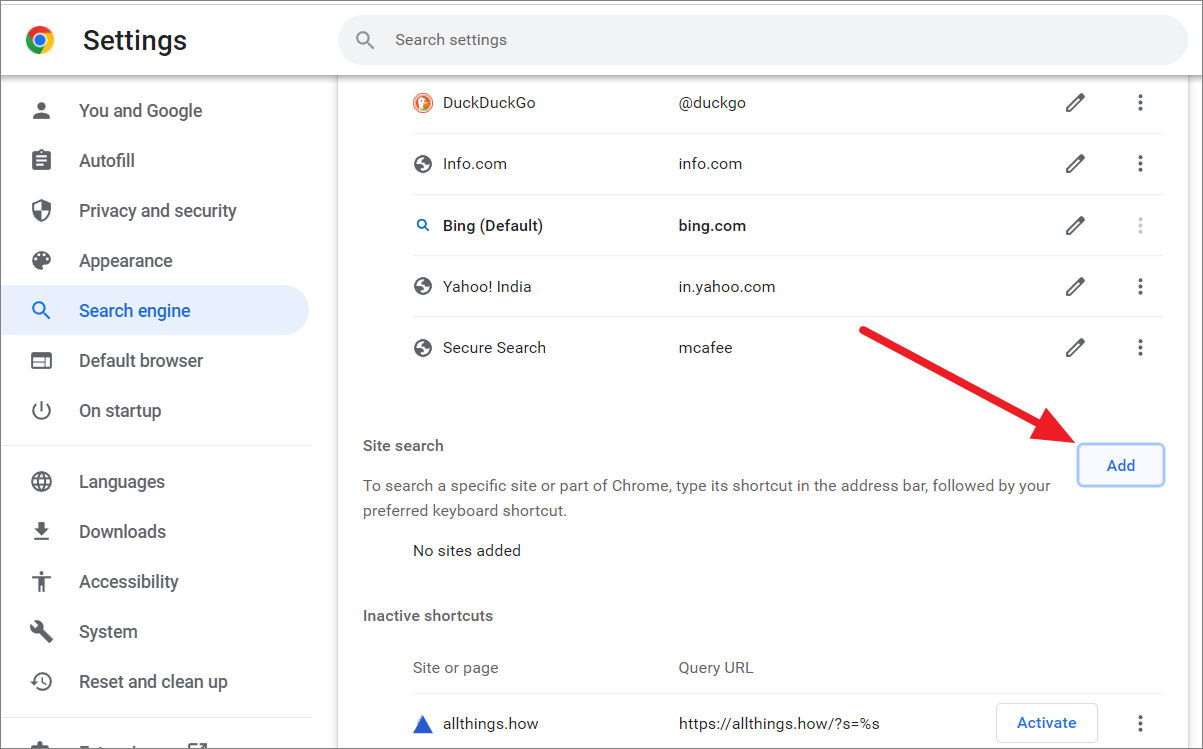This screenshot has height=749, width=1203.
Task: Open more actions menu for allthings.how
Action: 1140,723
